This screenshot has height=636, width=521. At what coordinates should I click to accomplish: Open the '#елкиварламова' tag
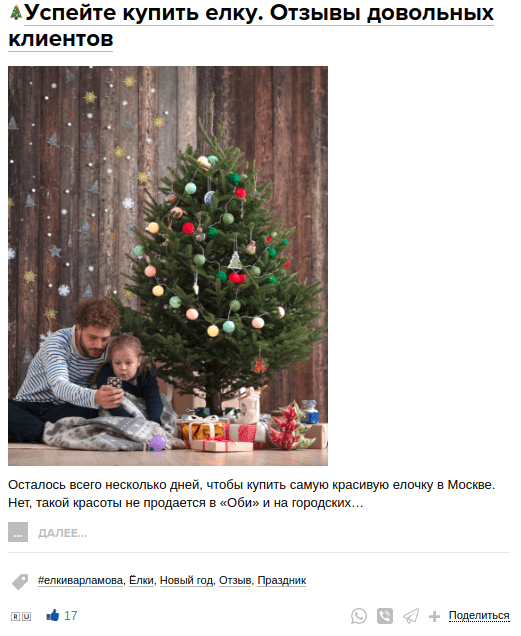[80, 580]
